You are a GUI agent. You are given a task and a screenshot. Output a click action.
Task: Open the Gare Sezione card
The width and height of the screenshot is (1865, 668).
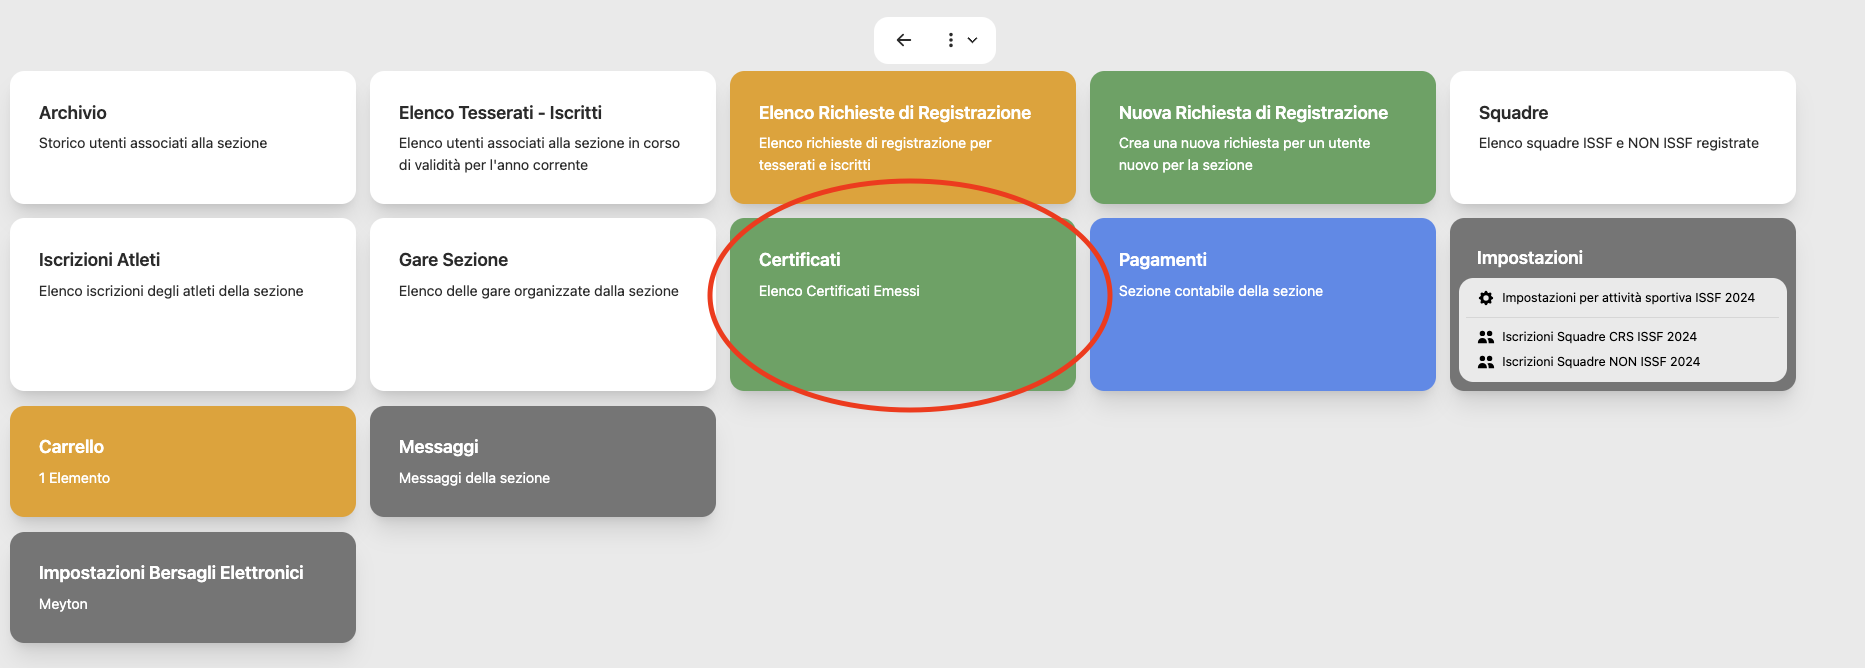[x=543, y=304]
